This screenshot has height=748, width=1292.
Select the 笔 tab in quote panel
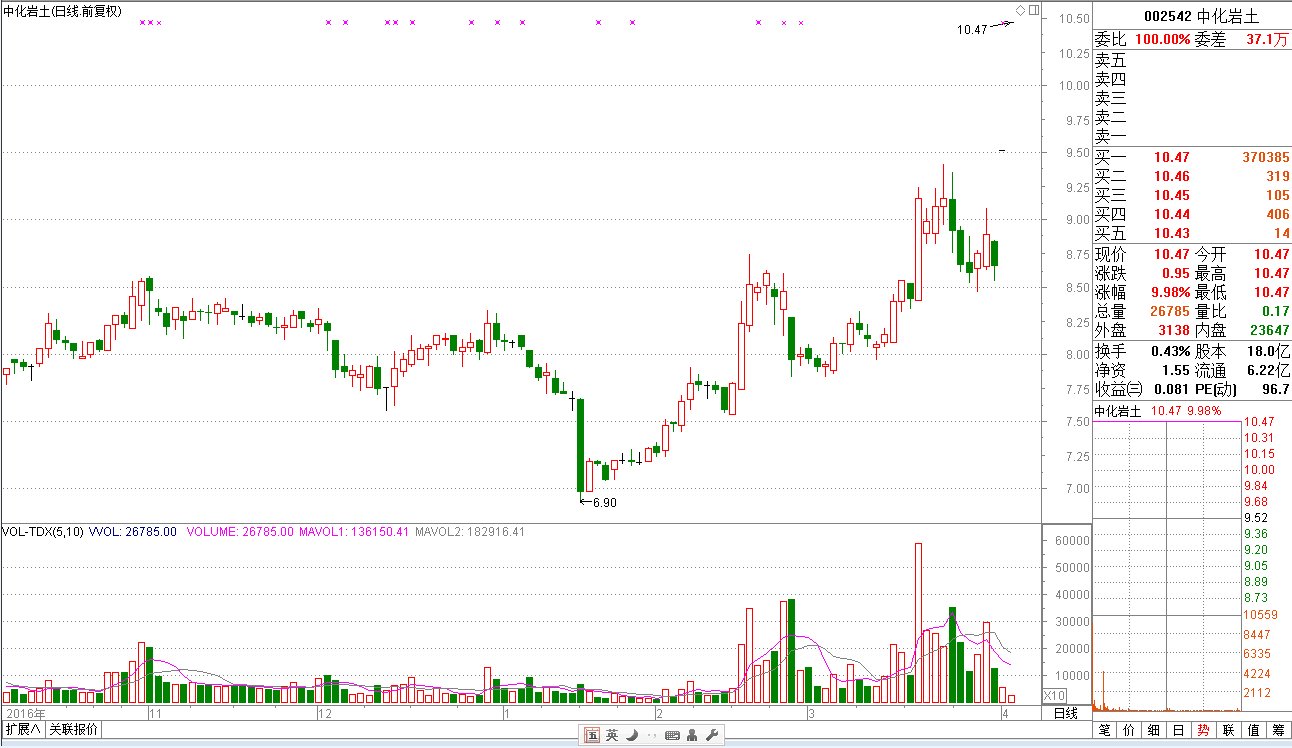[1104, 730]
